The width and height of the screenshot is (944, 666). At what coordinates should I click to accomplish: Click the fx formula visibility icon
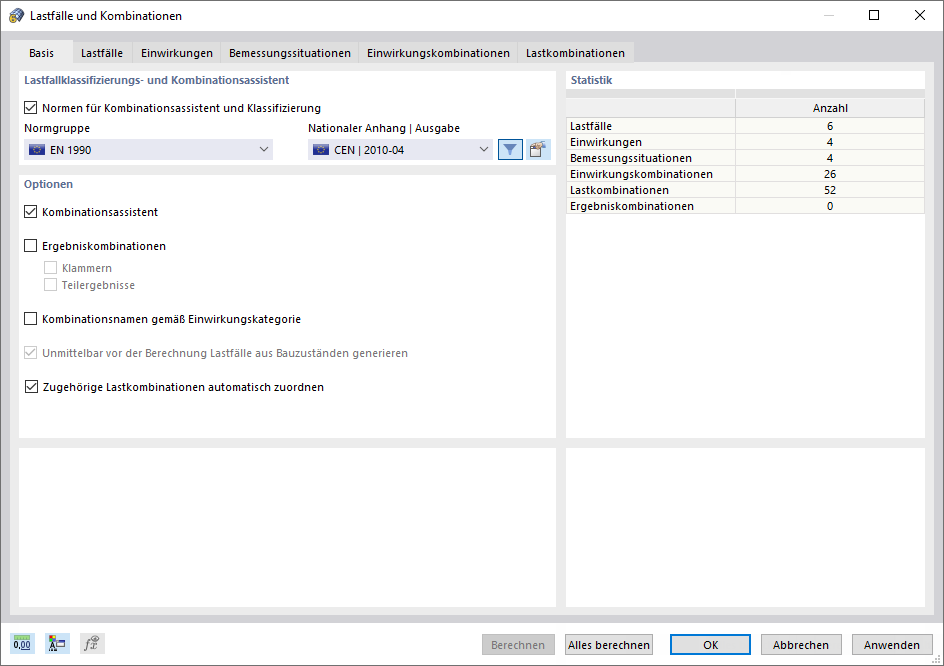coord(91,643)
